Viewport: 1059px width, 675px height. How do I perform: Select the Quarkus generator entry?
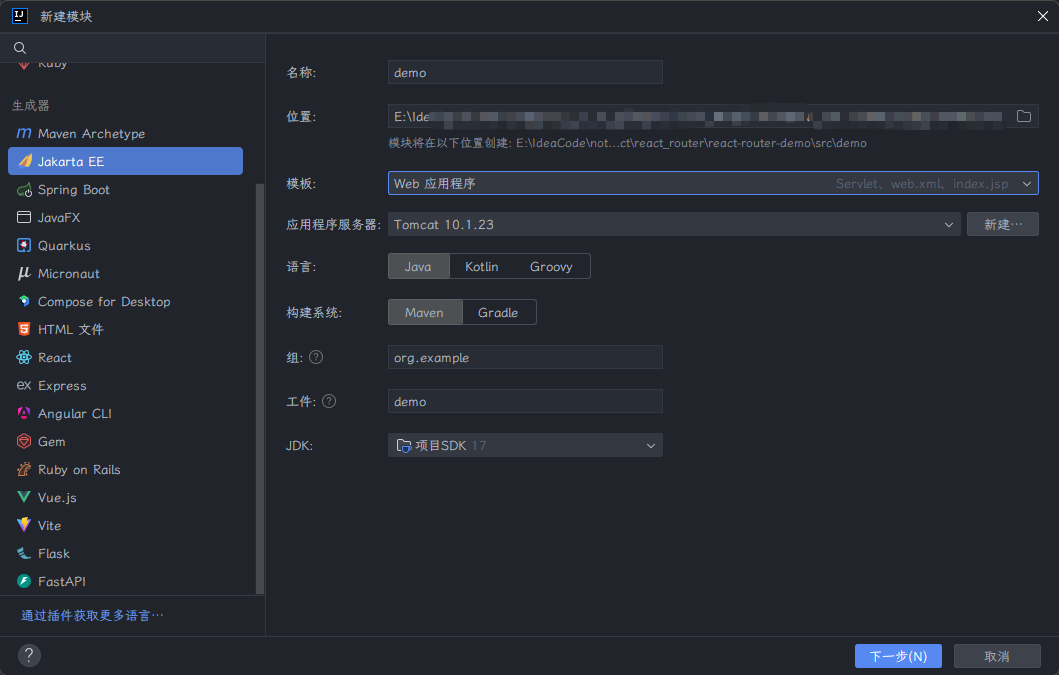click(125, 245)
